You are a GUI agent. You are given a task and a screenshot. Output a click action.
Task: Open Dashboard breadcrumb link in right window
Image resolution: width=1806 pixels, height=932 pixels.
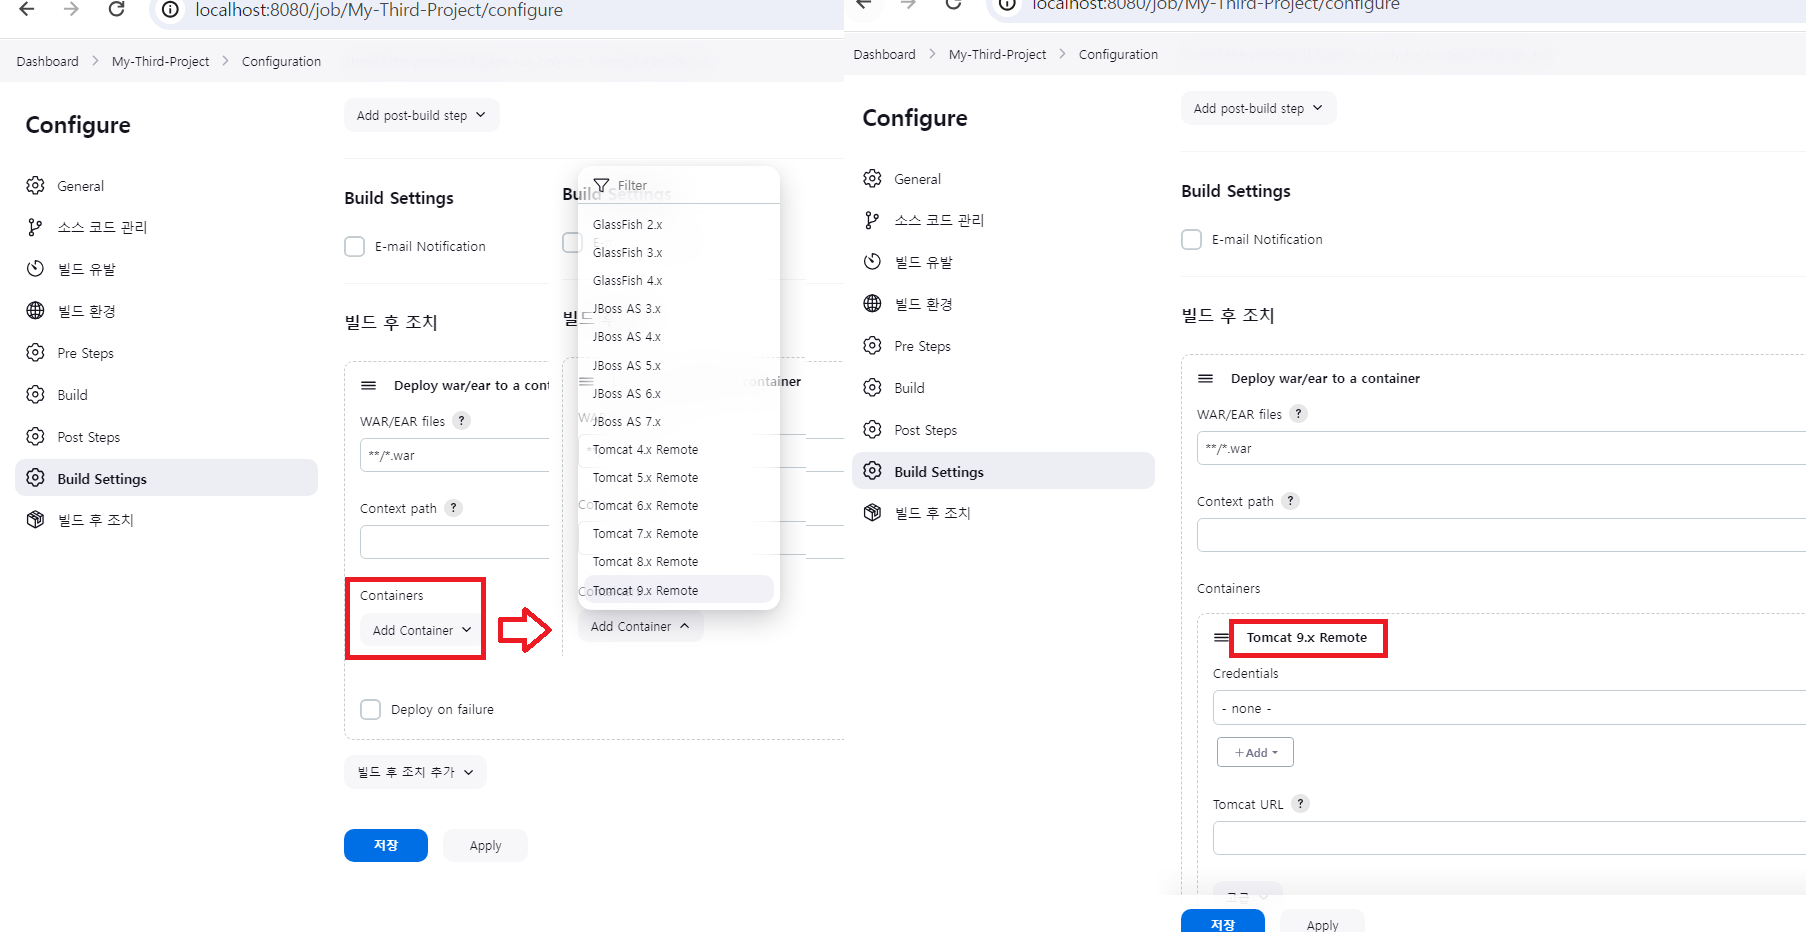884,54
